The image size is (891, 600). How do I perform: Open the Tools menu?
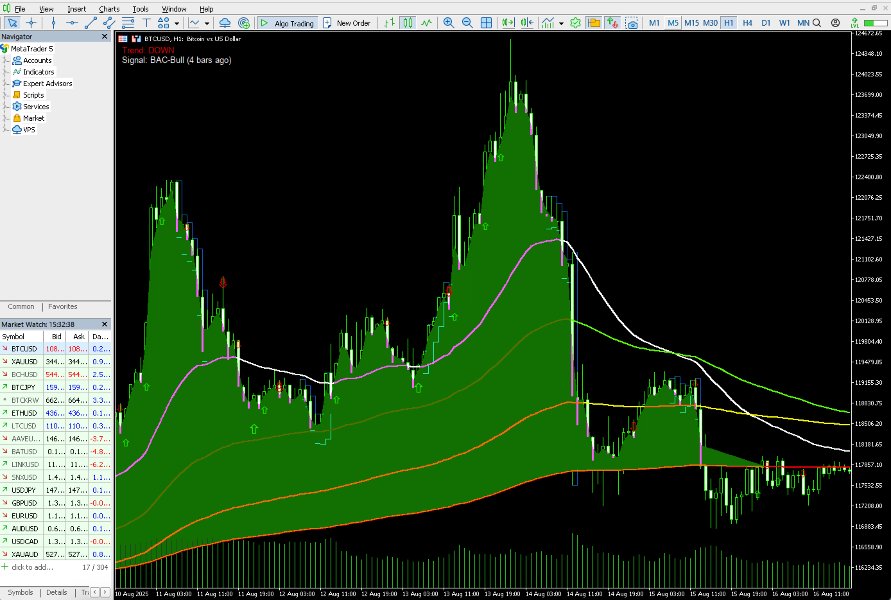coord(140,9)
